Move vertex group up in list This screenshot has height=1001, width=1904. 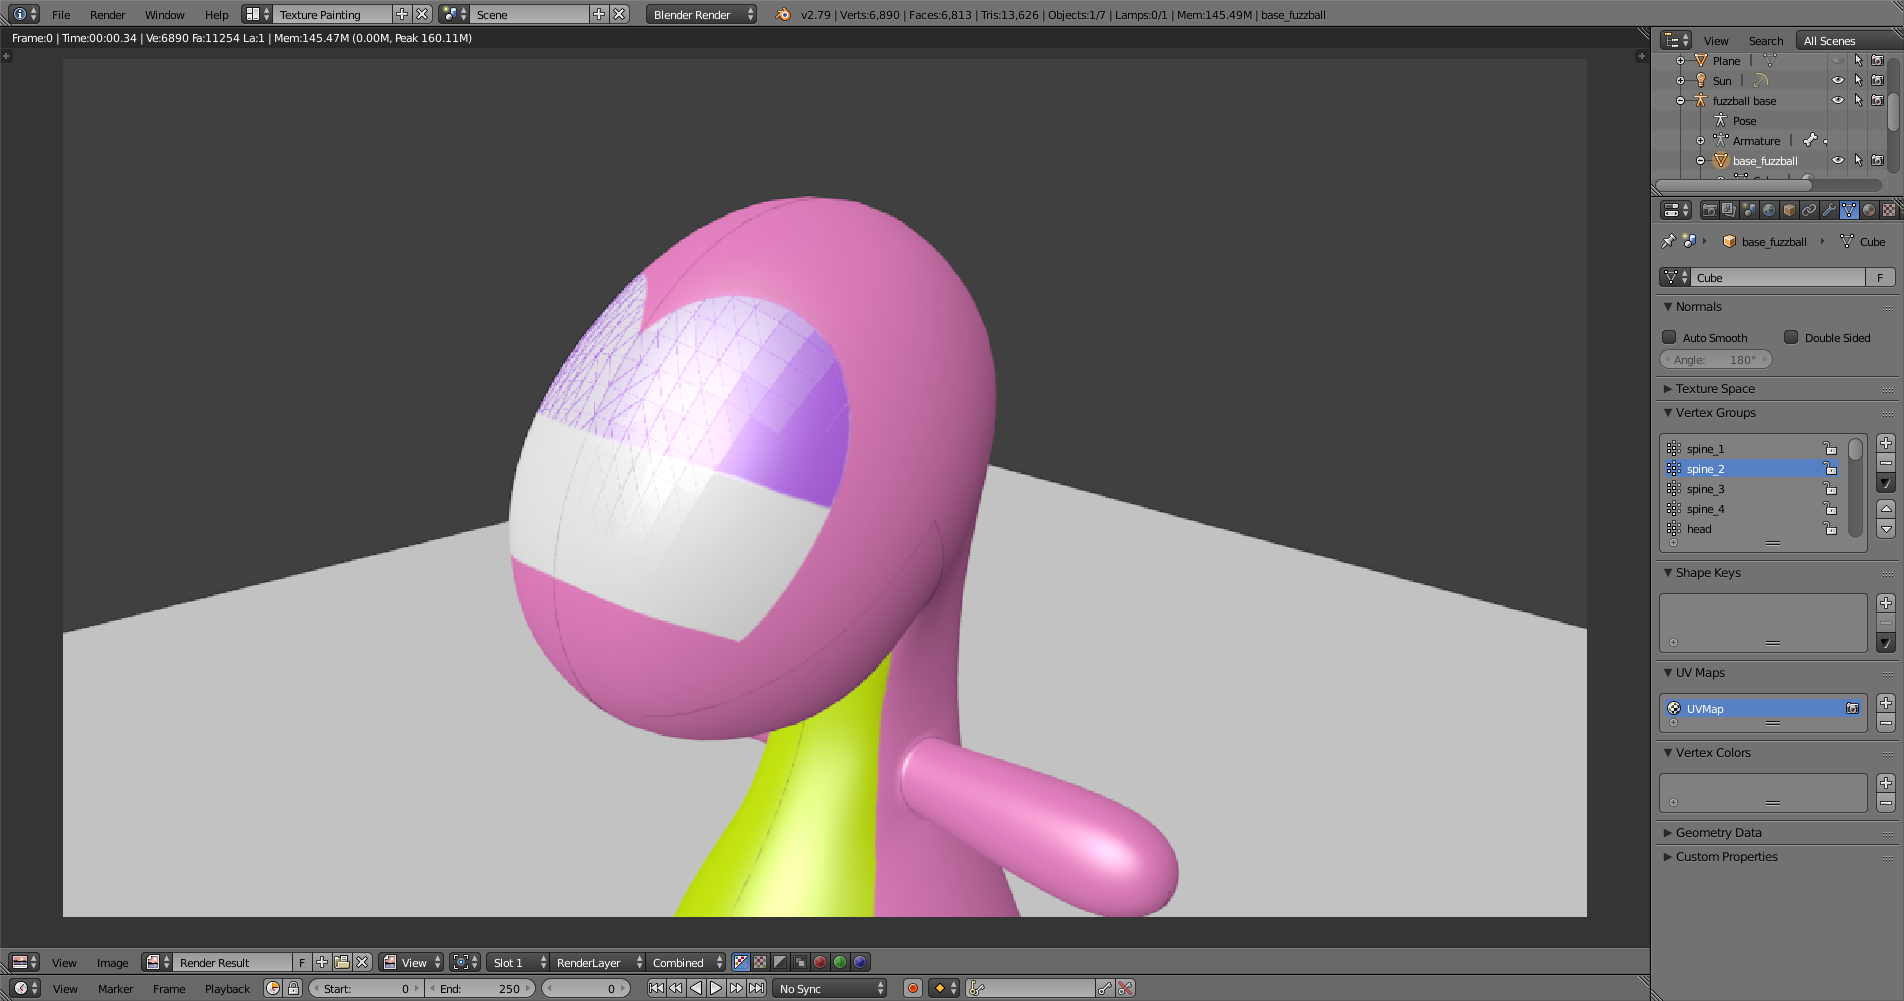(1886, 509)
